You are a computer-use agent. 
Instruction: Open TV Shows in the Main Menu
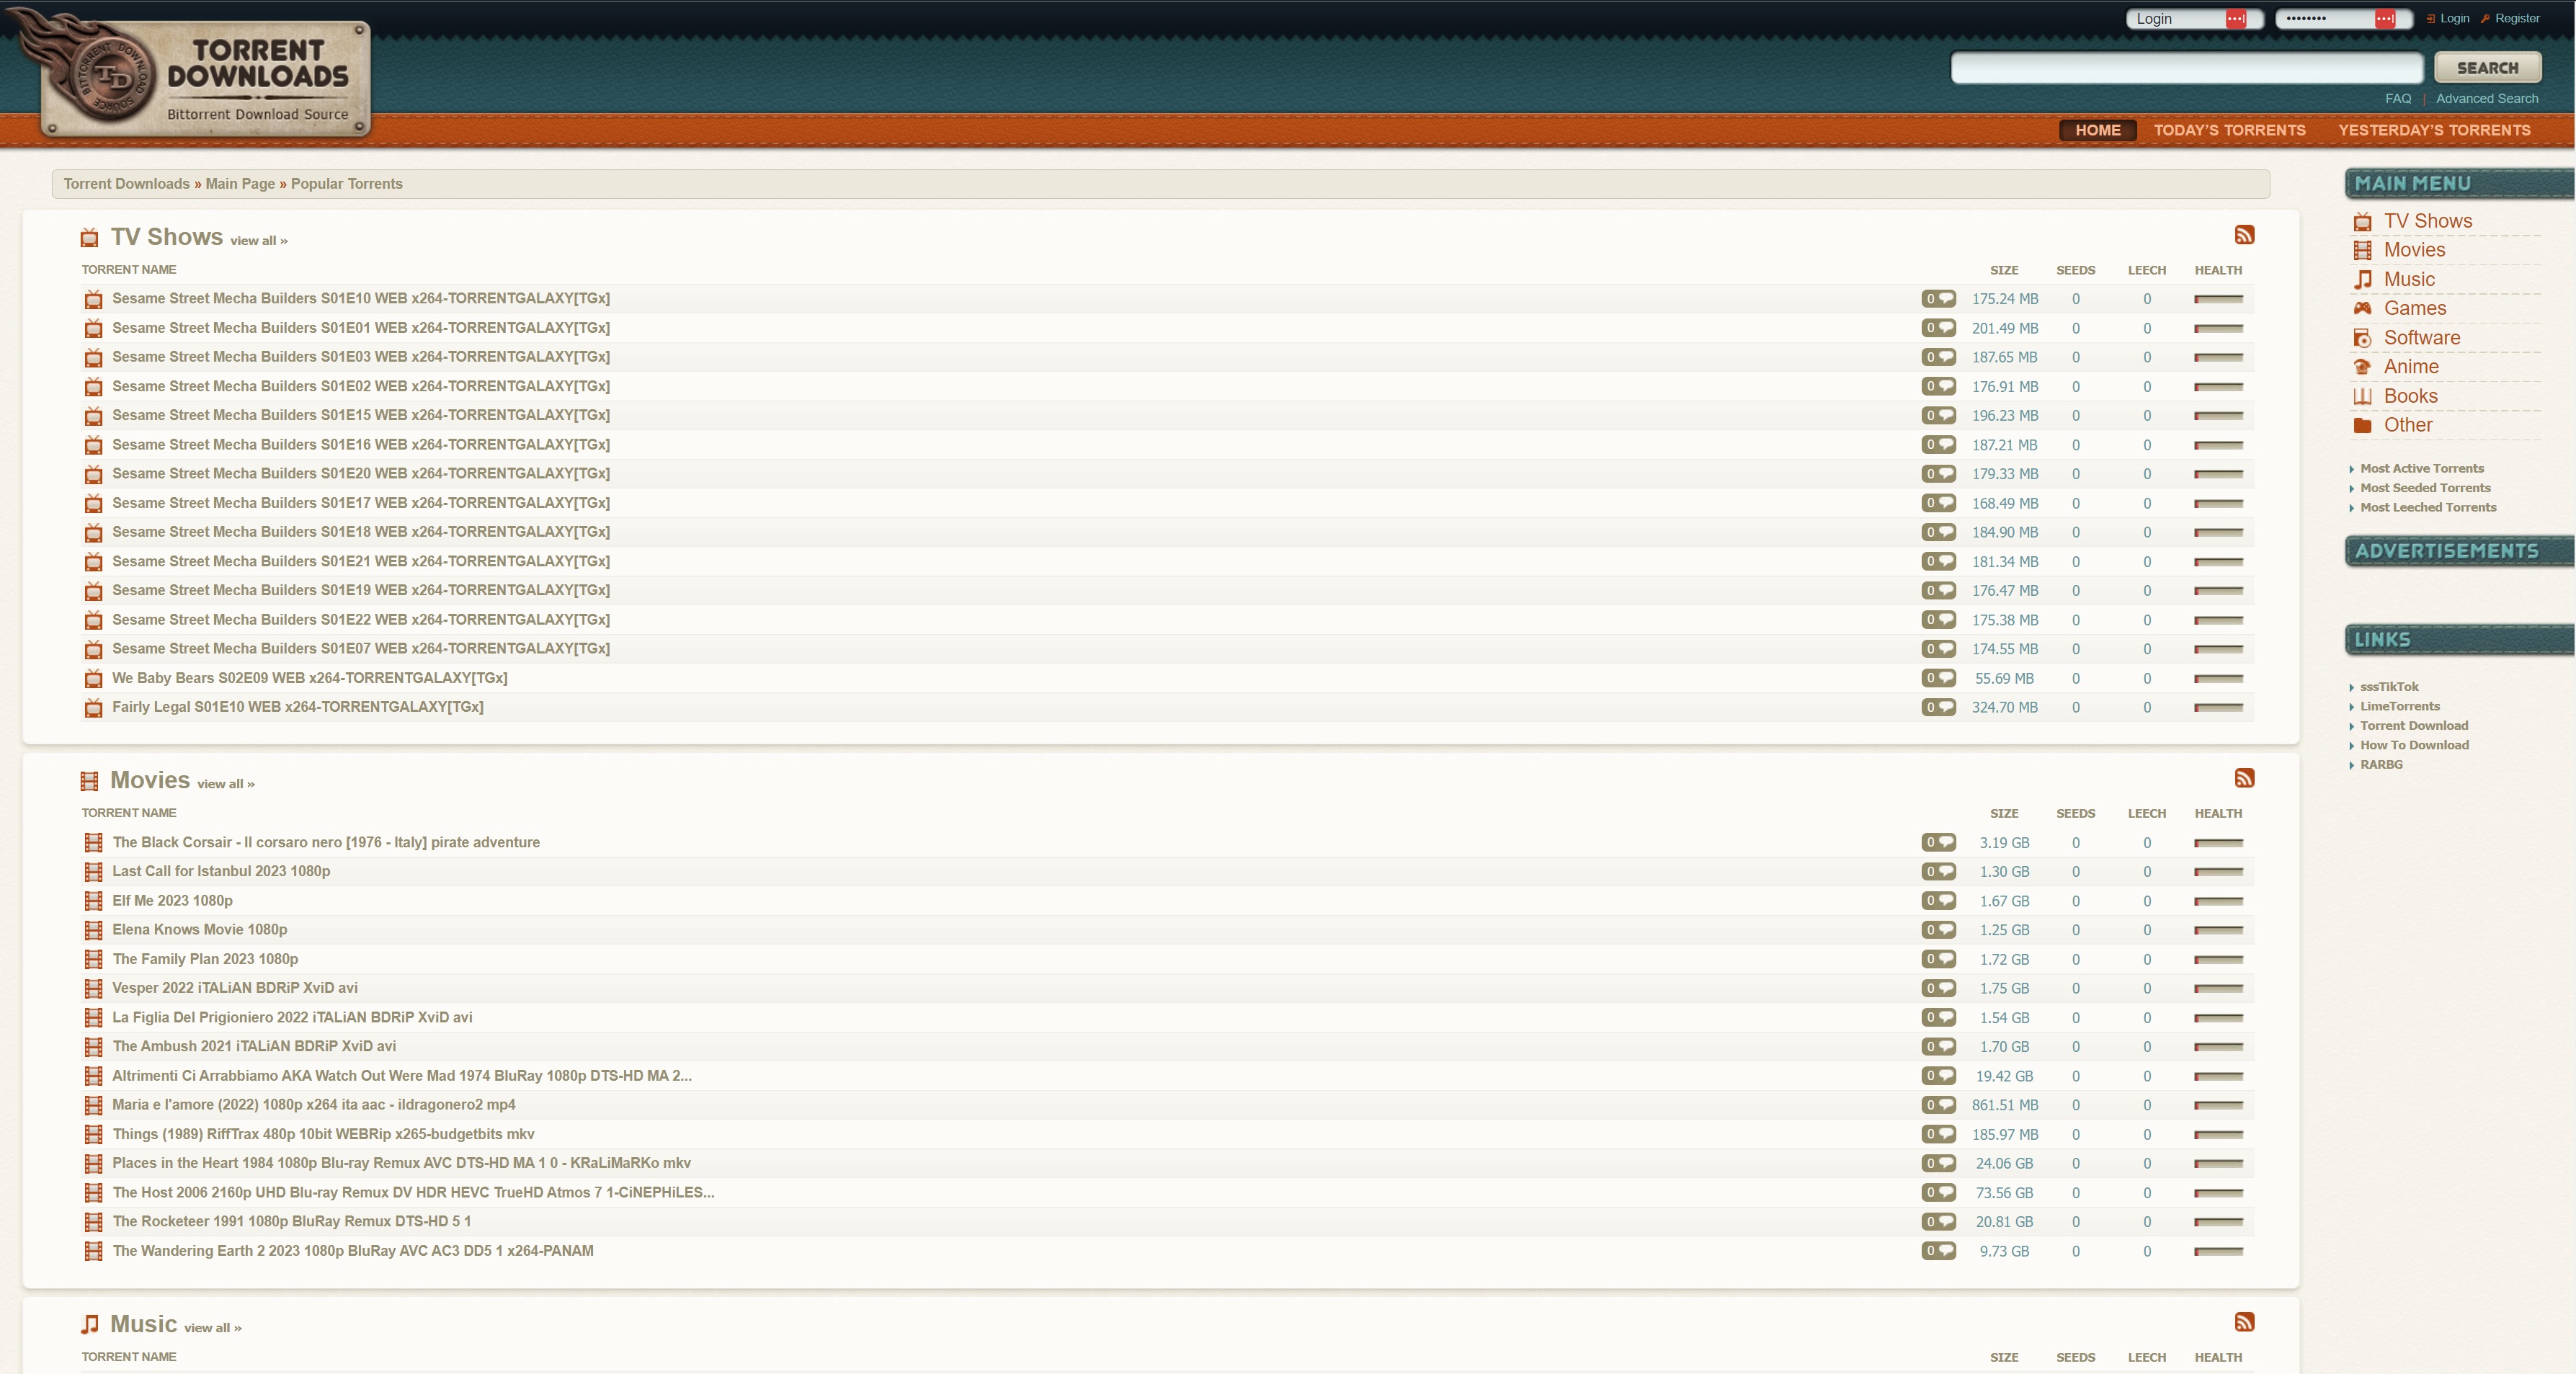point(2427,221)
